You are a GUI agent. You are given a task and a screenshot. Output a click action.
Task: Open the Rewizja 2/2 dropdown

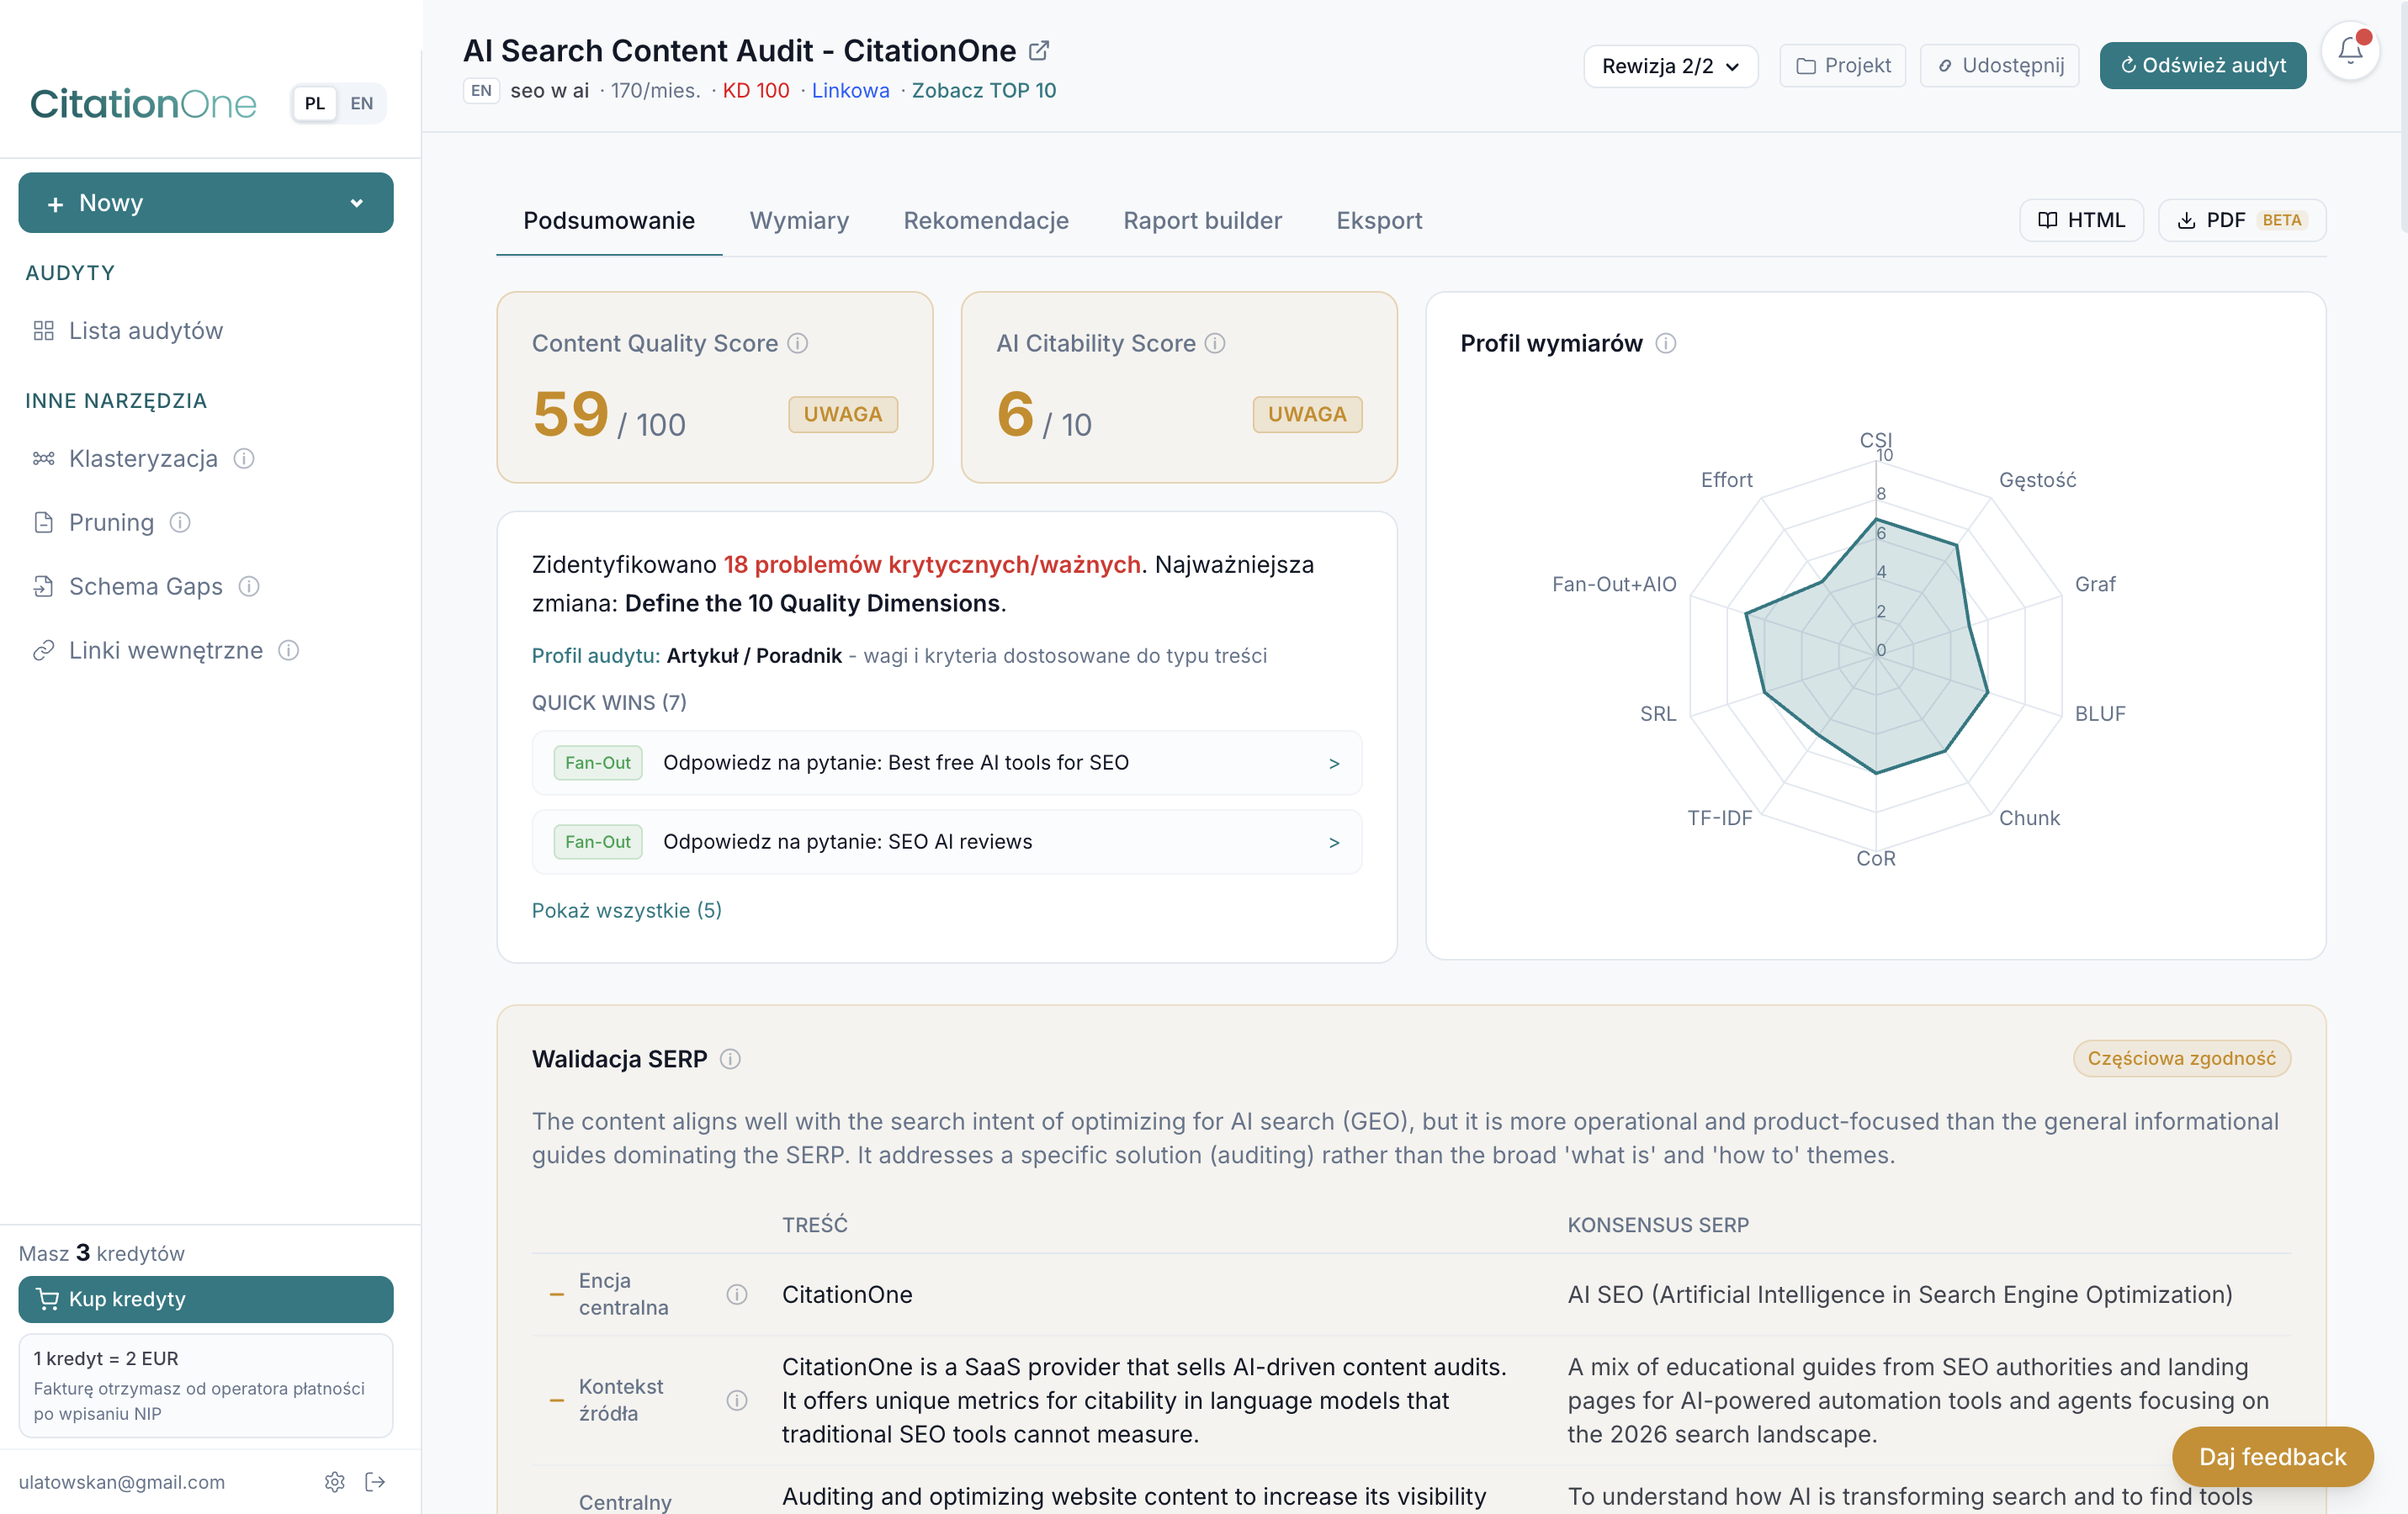[1670, 66]
